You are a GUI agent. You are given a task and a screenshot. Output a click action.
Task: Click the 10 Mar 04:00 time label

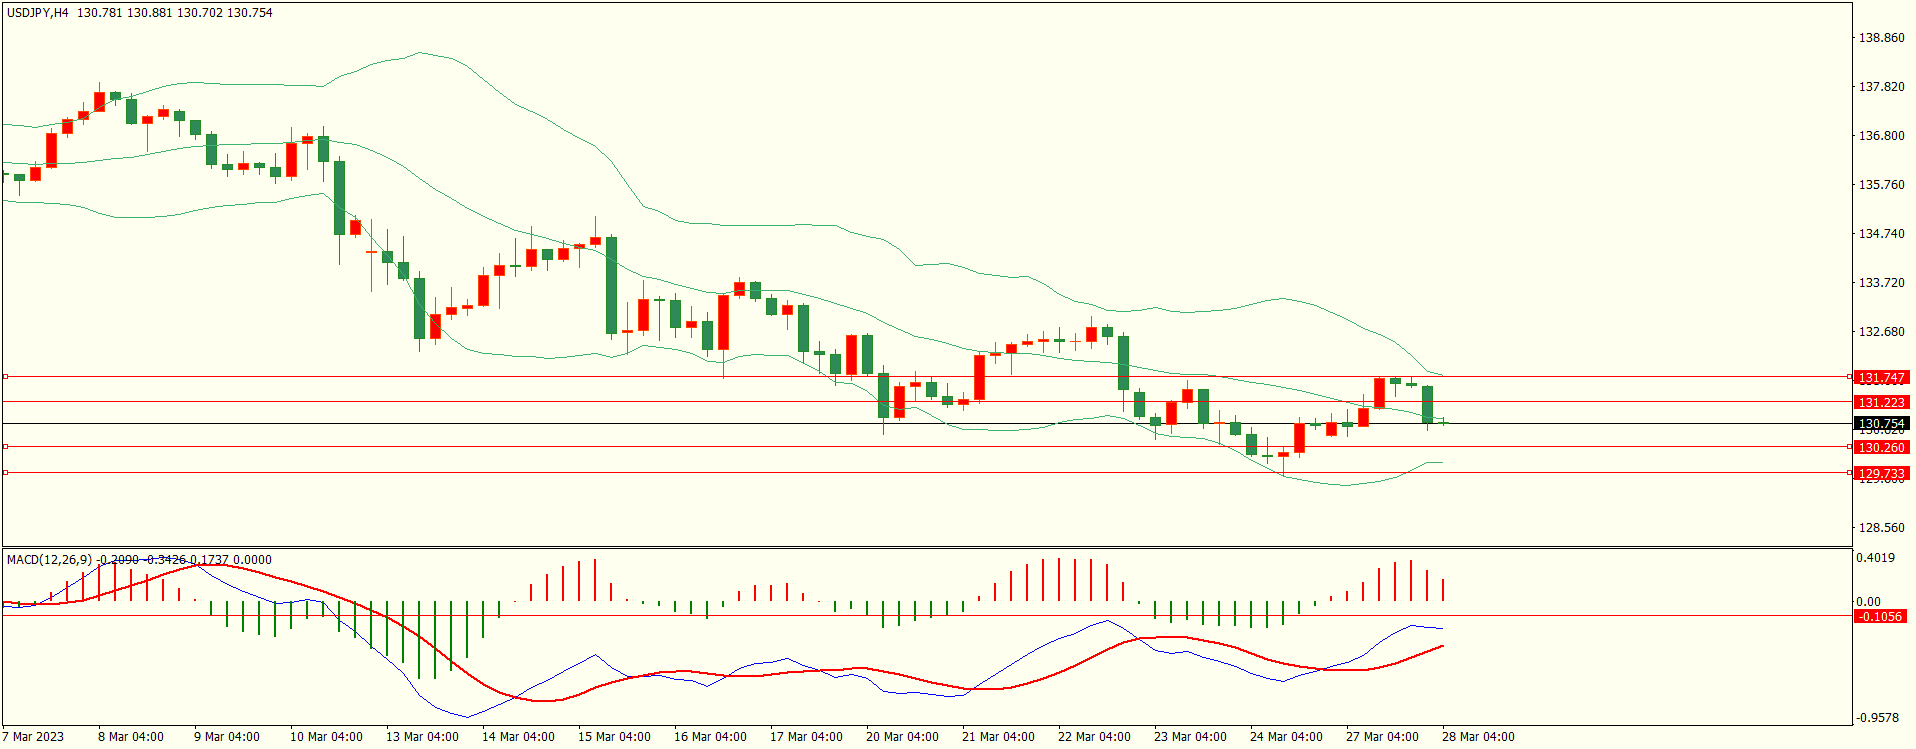click(326, 737)
